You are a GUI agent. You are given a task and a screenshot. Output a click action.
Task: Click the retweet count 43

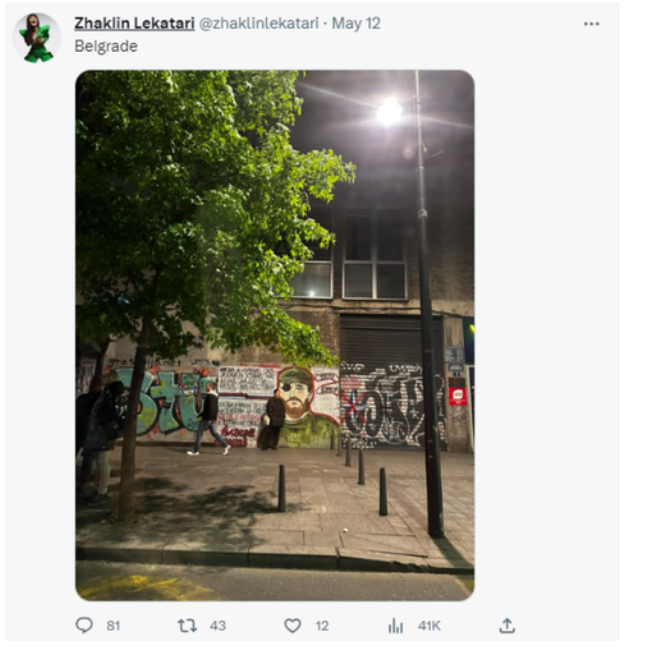pos(218,625)
